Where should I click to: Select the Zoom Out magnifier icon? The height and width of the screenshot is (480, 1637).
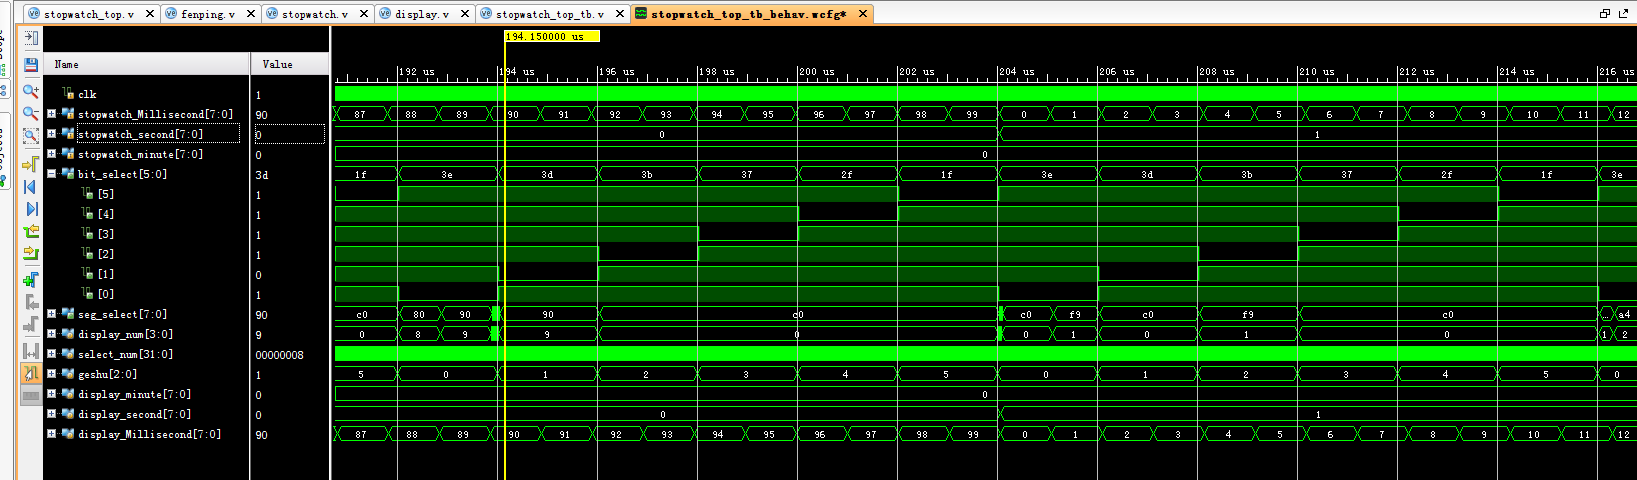pyautogui.click(x=31, y=113)
